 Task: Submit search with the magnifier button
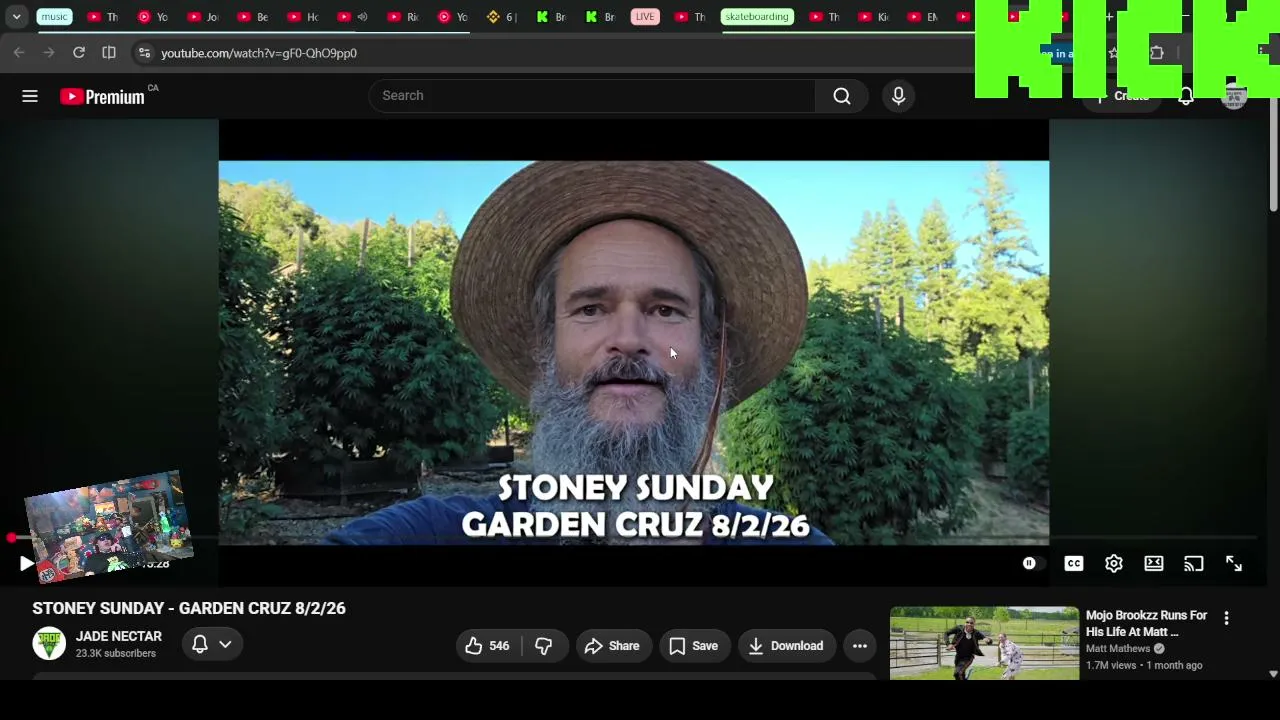point(842,96)
